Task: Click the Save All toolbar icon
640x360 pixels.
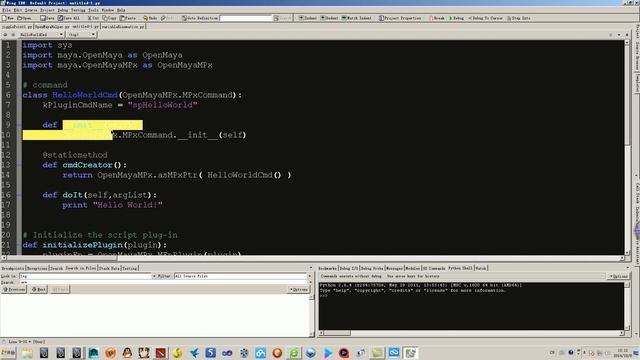Action: (69, 18)
